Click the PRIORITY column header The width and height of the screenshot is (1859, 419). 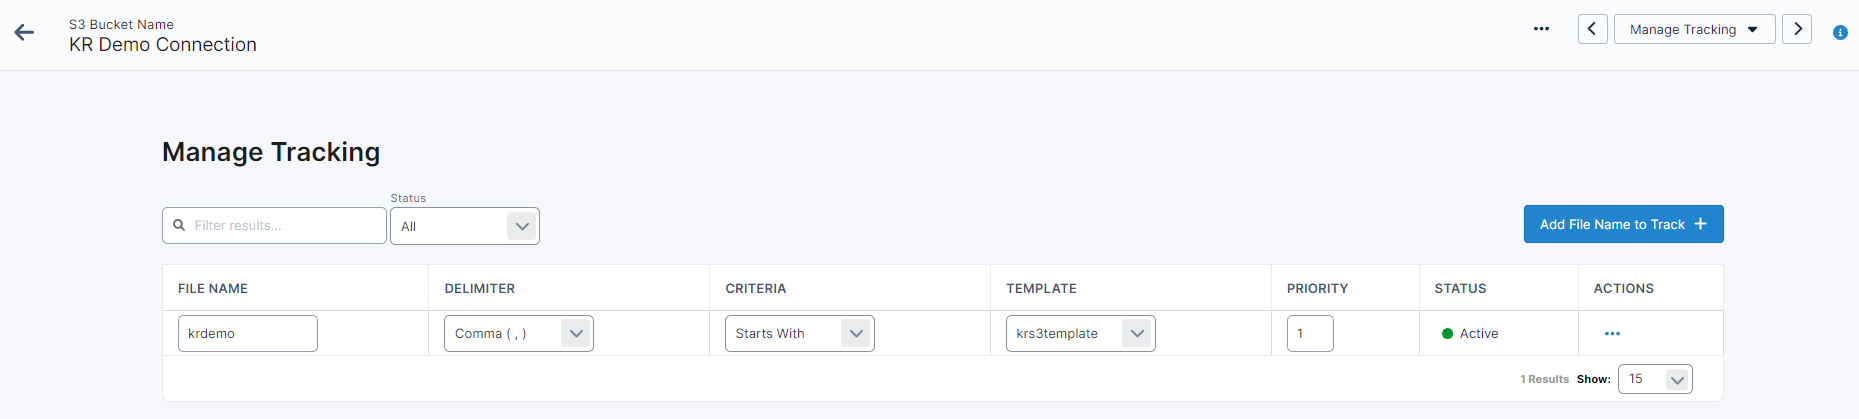(x=1317, y=288)
